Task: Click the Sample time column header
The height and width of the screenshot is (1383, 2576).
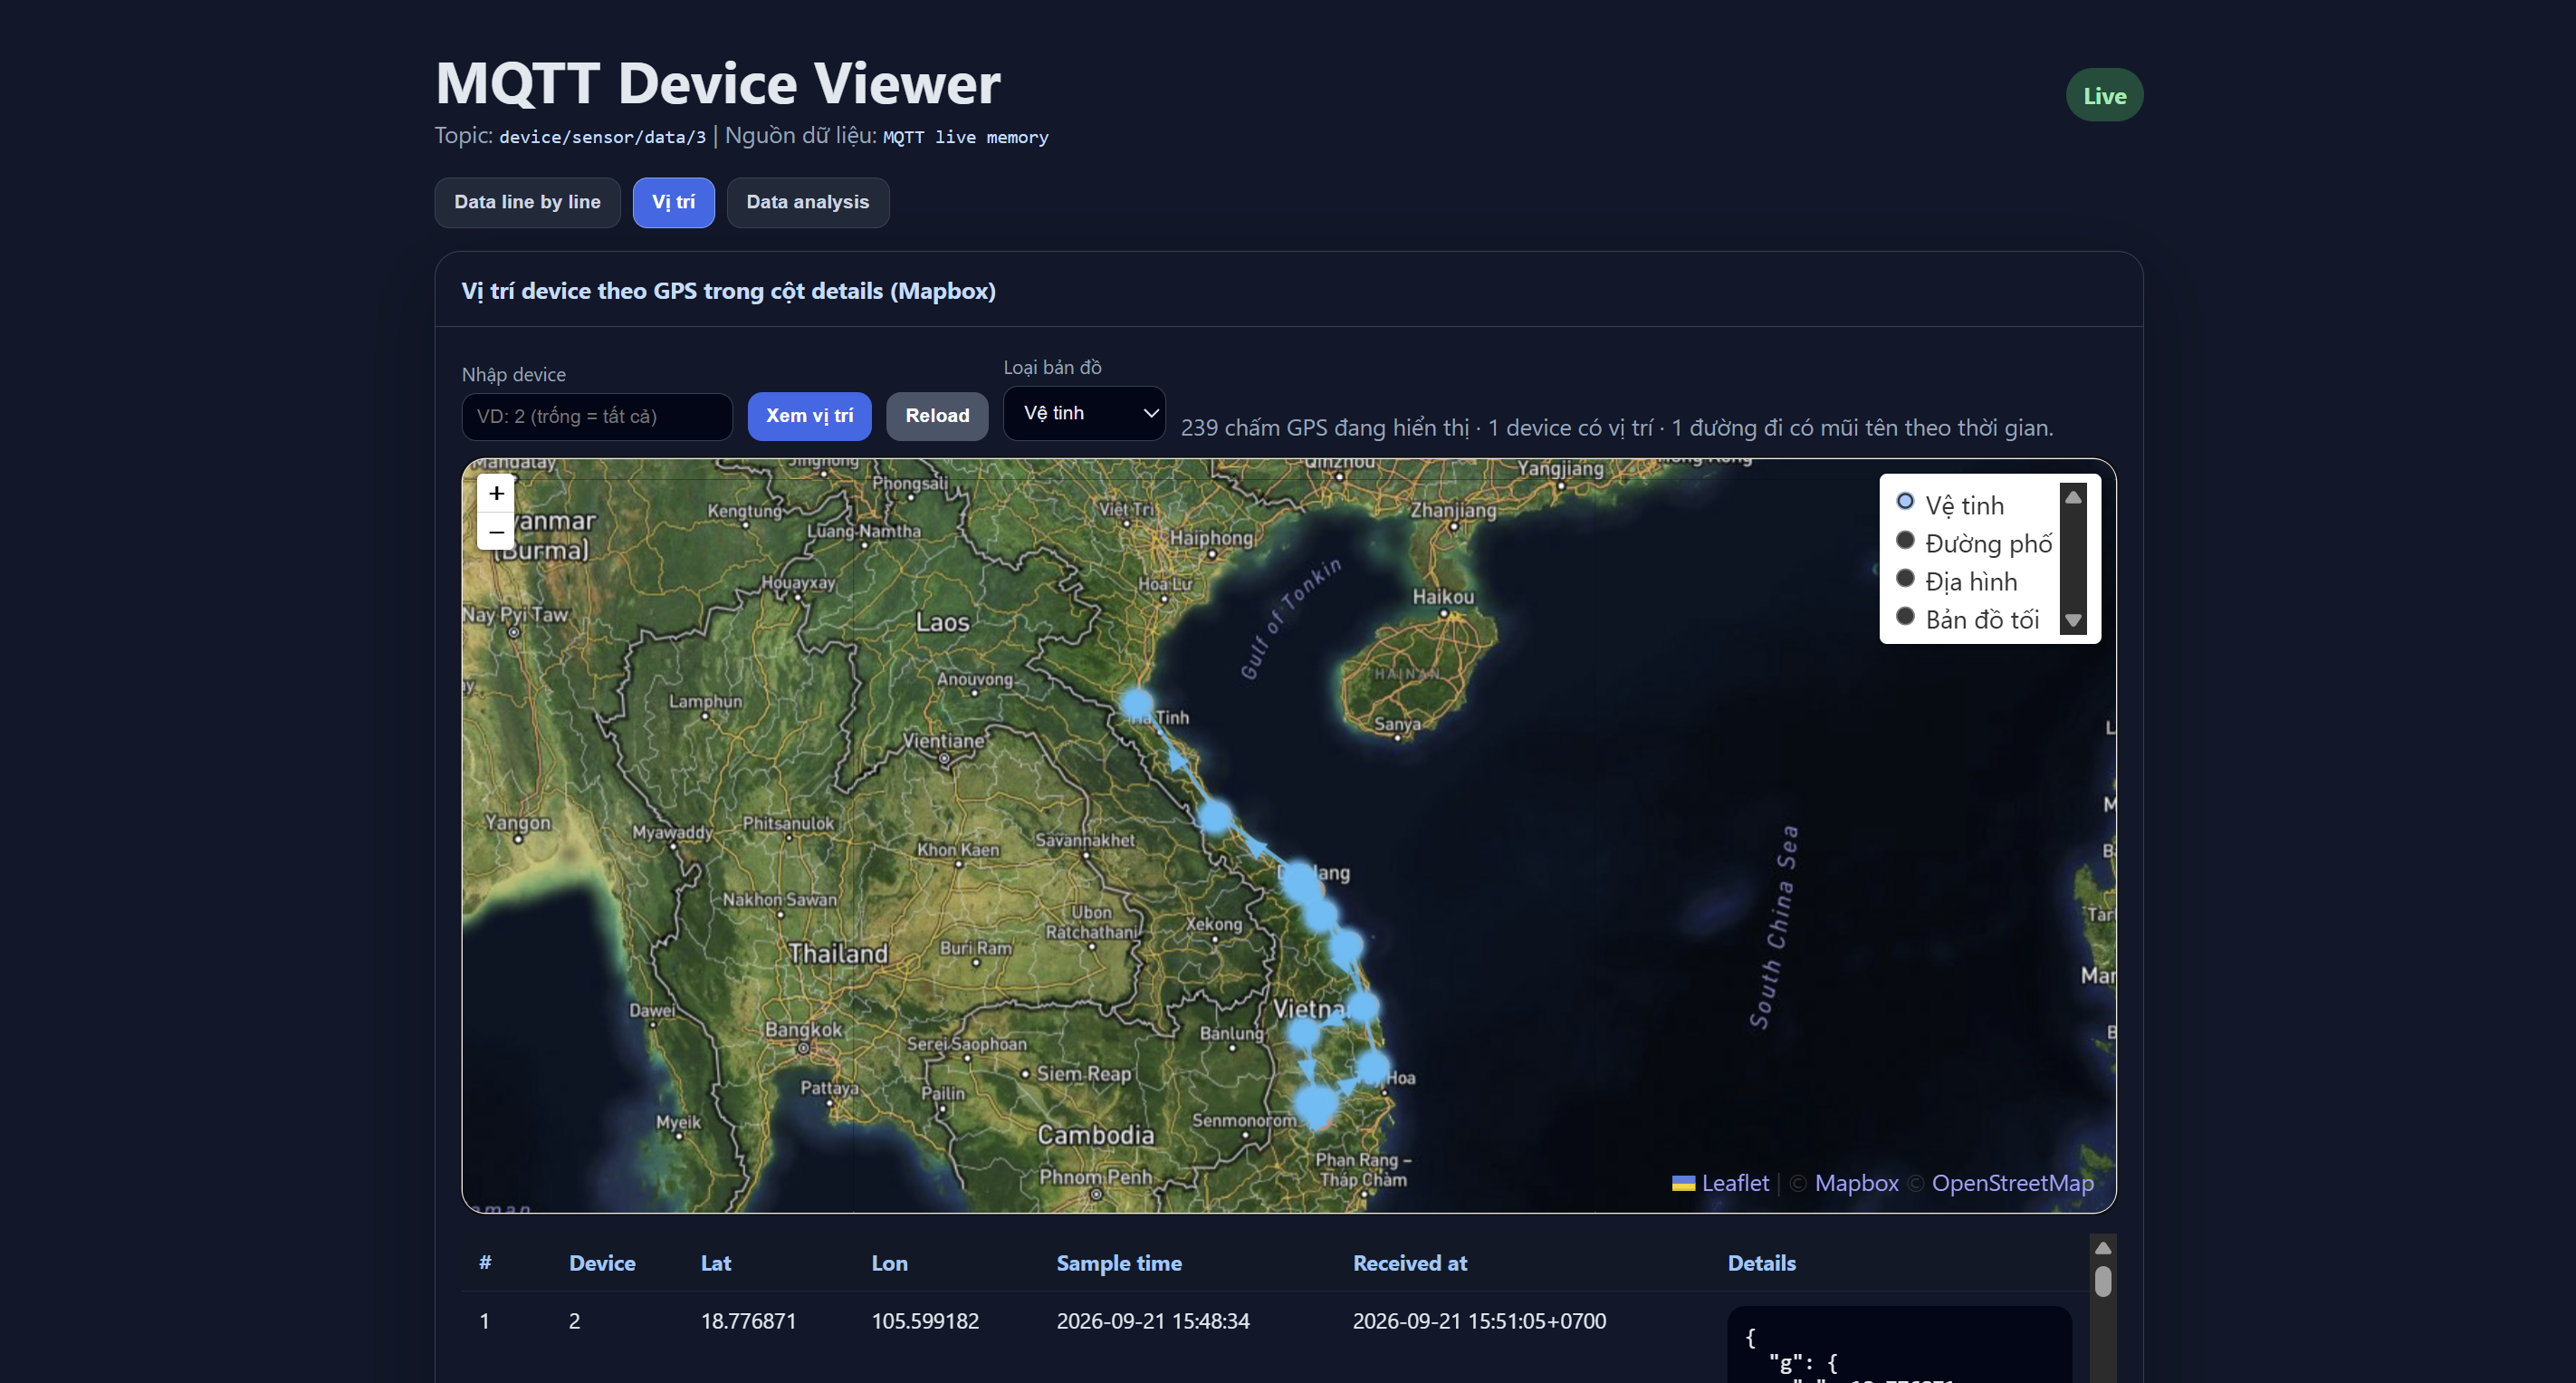Action: (x=1119, y=1263)
